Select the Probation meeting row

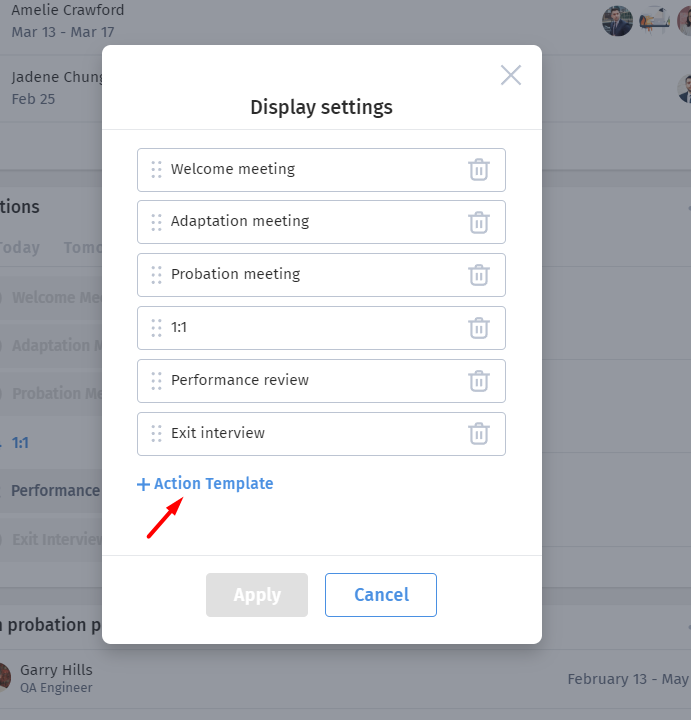pos(321,275)
